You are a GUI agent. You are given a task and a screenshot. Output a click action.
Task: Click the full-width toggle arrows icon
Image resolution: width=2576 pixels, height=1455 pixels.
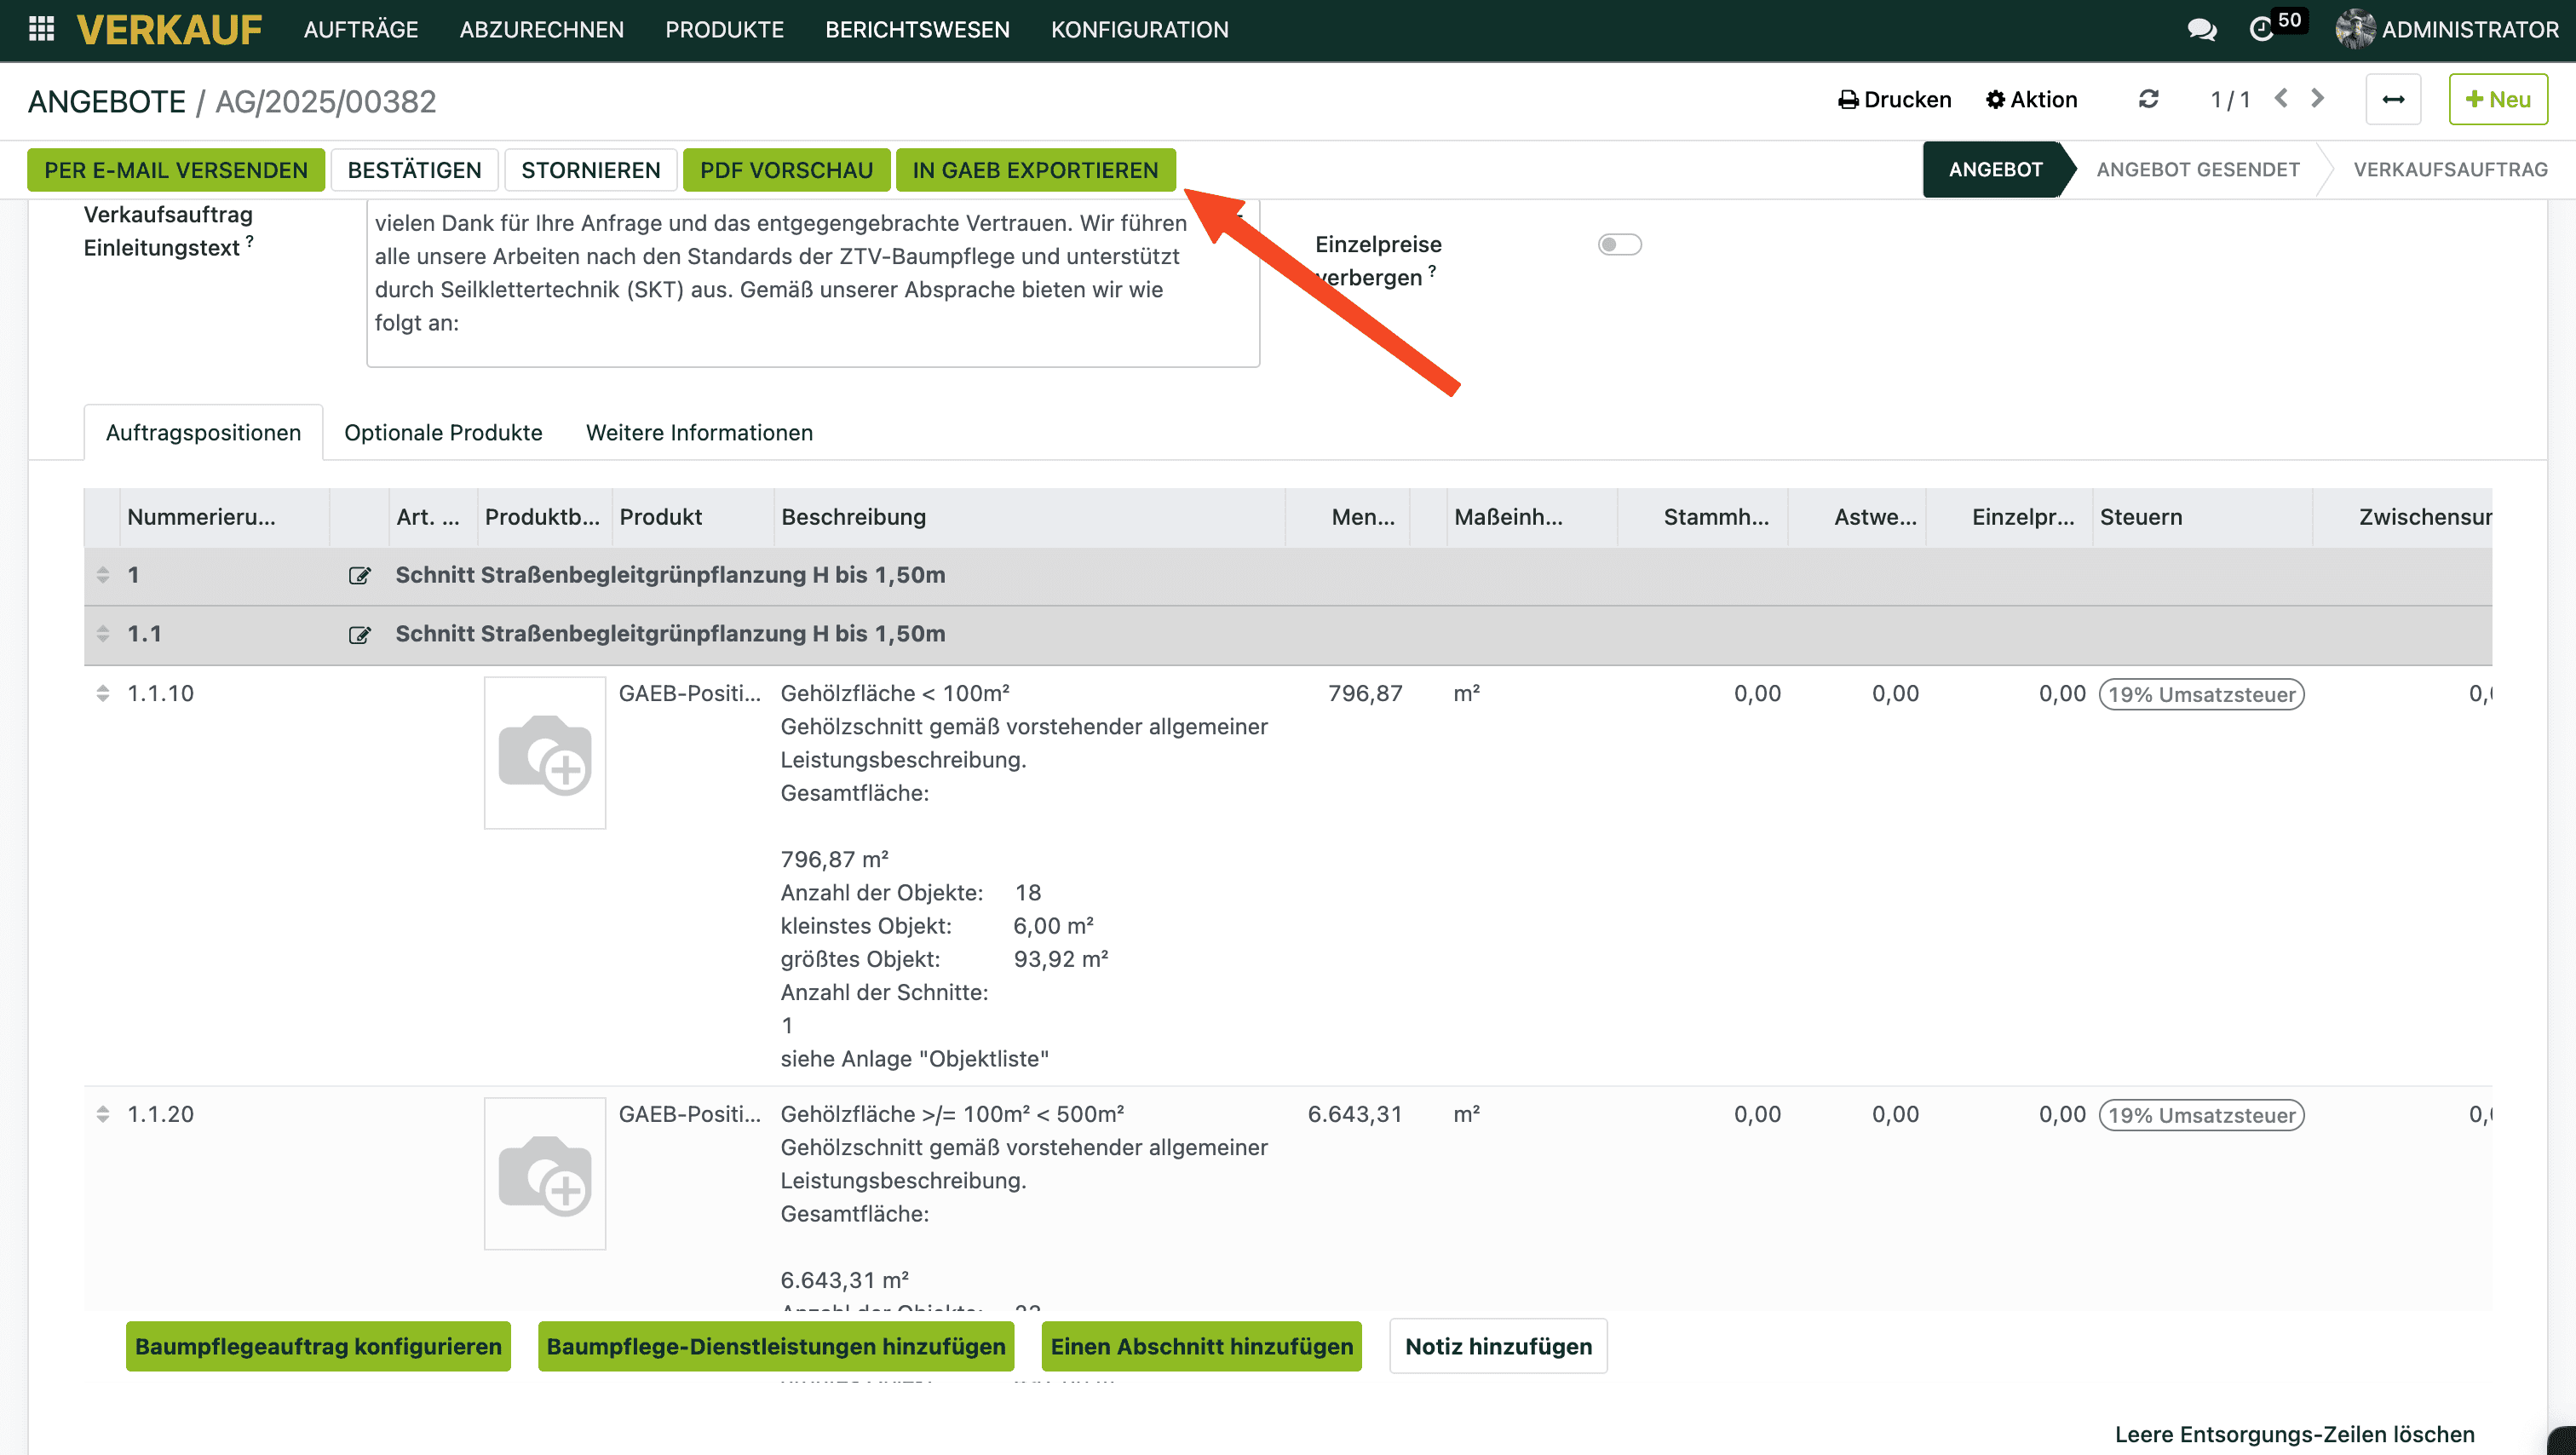2393,99
